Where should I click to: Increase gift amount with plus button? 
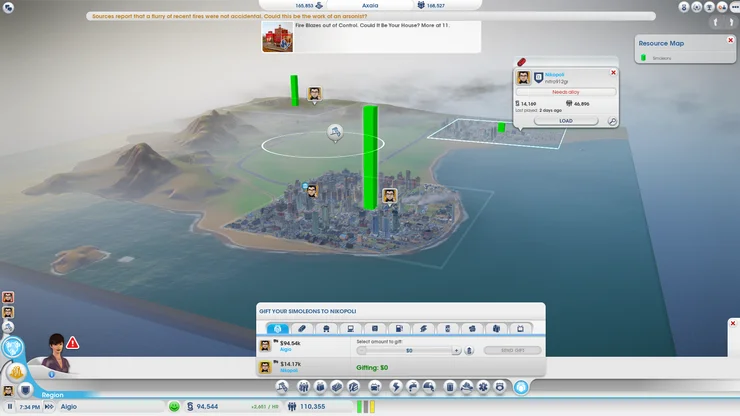[x=456, y=350]
